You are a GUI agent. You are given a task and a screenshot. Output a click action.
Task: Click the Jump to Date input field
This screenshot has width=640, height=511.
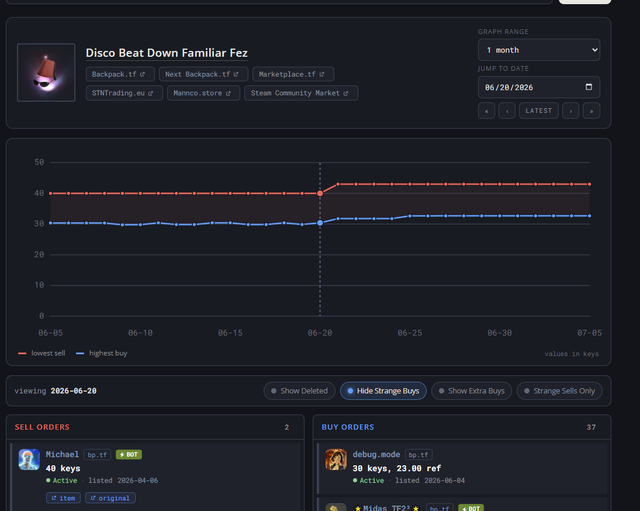pyautogui.click(x=539, y=87)
